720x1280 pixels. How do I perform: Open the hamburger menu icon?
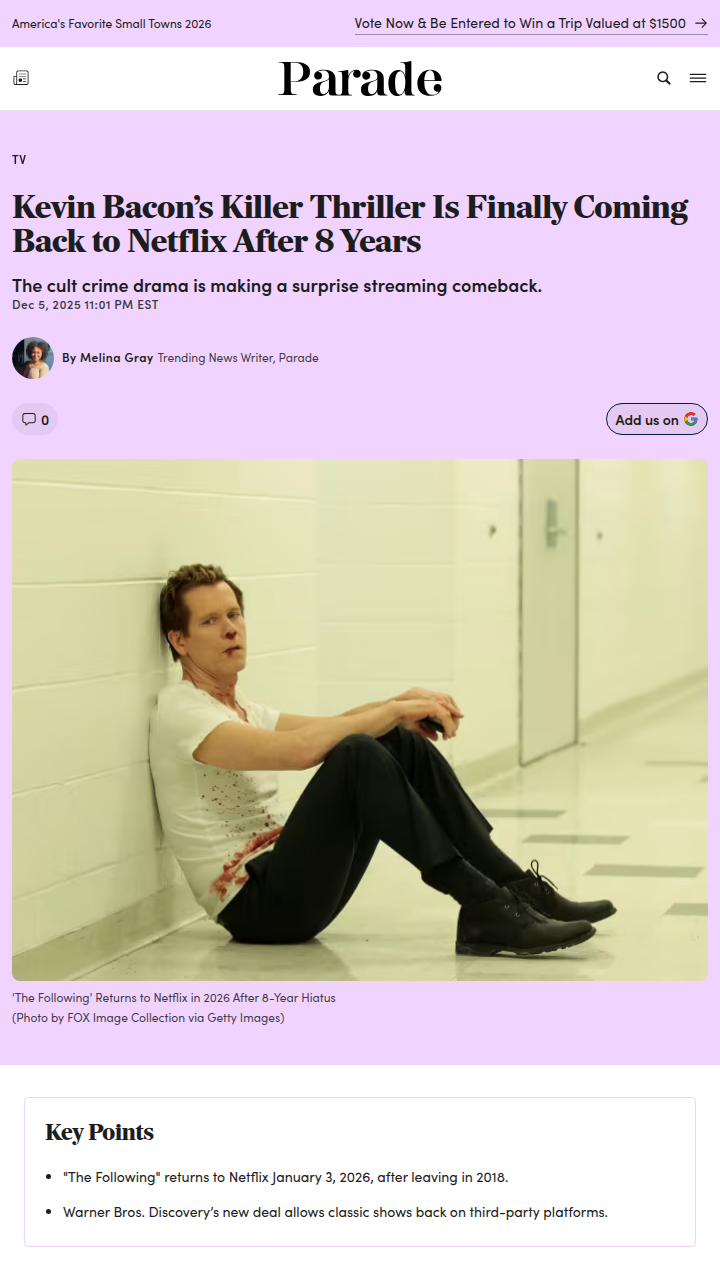point(698,78)
